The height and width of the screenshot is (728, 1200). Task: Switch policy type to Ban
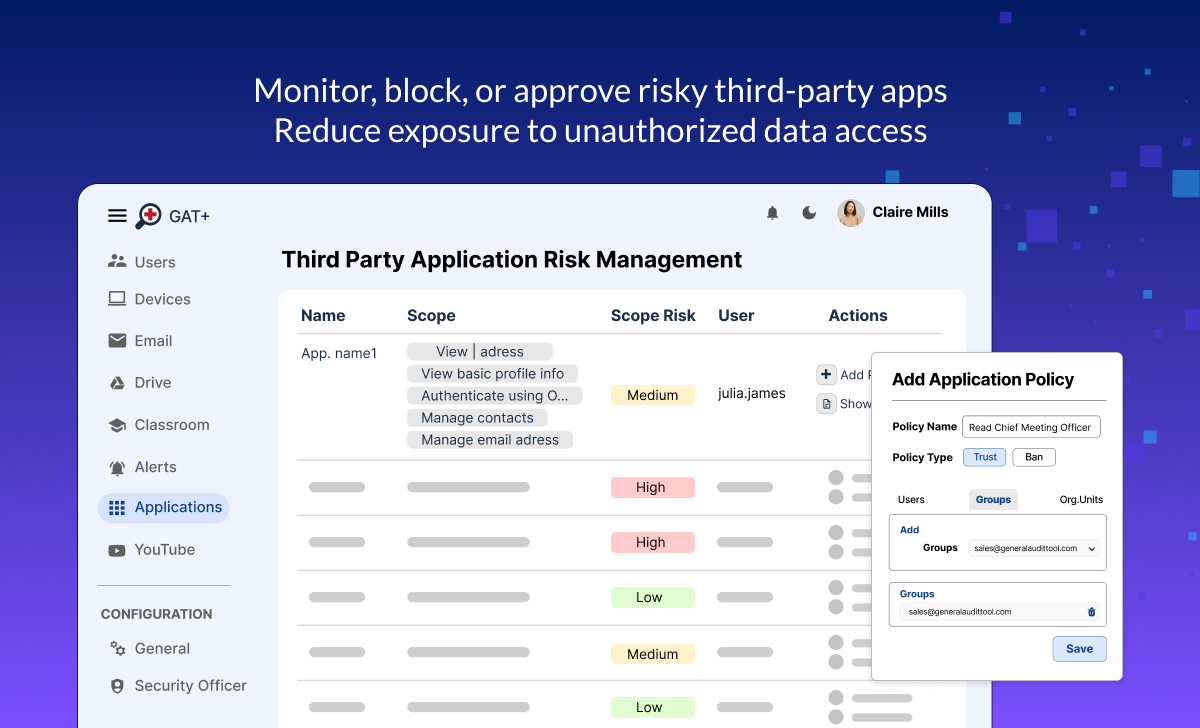[x=1033, y=456]
